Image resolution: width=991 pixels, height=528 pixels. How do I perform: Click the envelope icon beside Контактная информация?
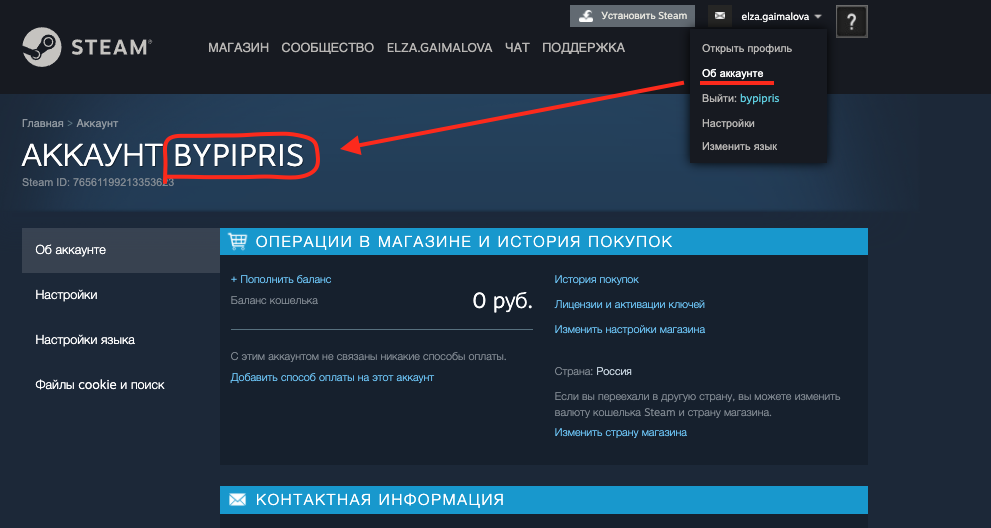[238, 500]
